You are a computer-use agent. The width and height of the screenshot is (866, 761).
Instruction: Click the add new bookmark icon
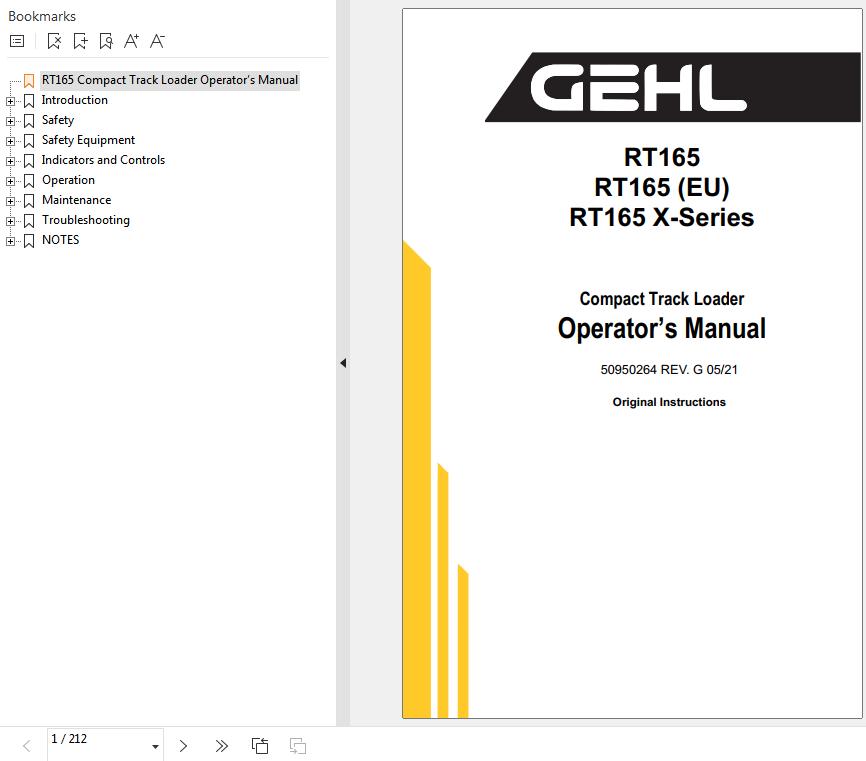[80, 41]
